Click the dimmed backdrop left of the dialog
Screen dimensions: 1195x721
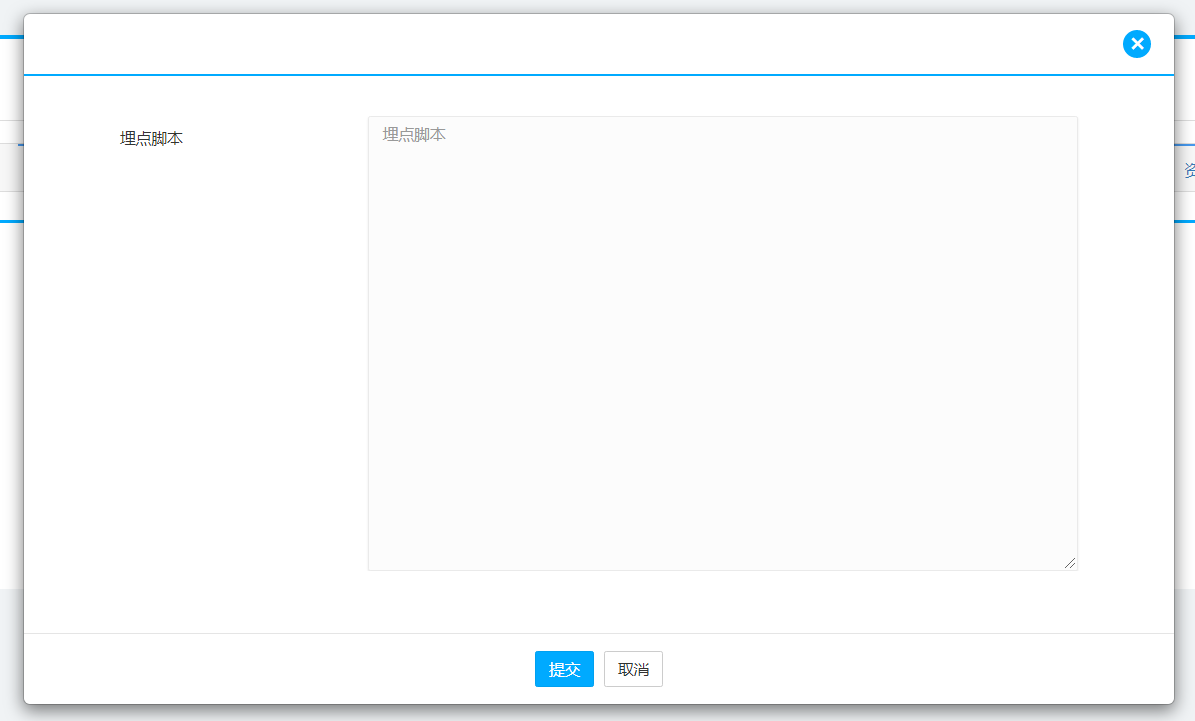[11, 400]
